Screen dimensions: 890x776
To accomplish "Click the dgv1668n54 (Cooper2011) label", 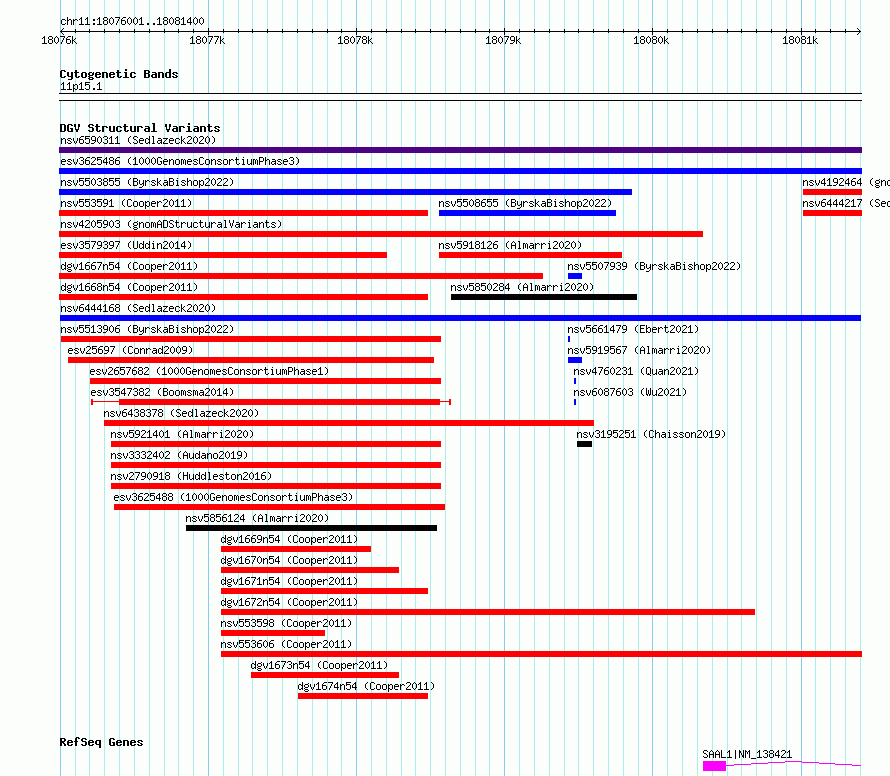I will pos(129,287).
